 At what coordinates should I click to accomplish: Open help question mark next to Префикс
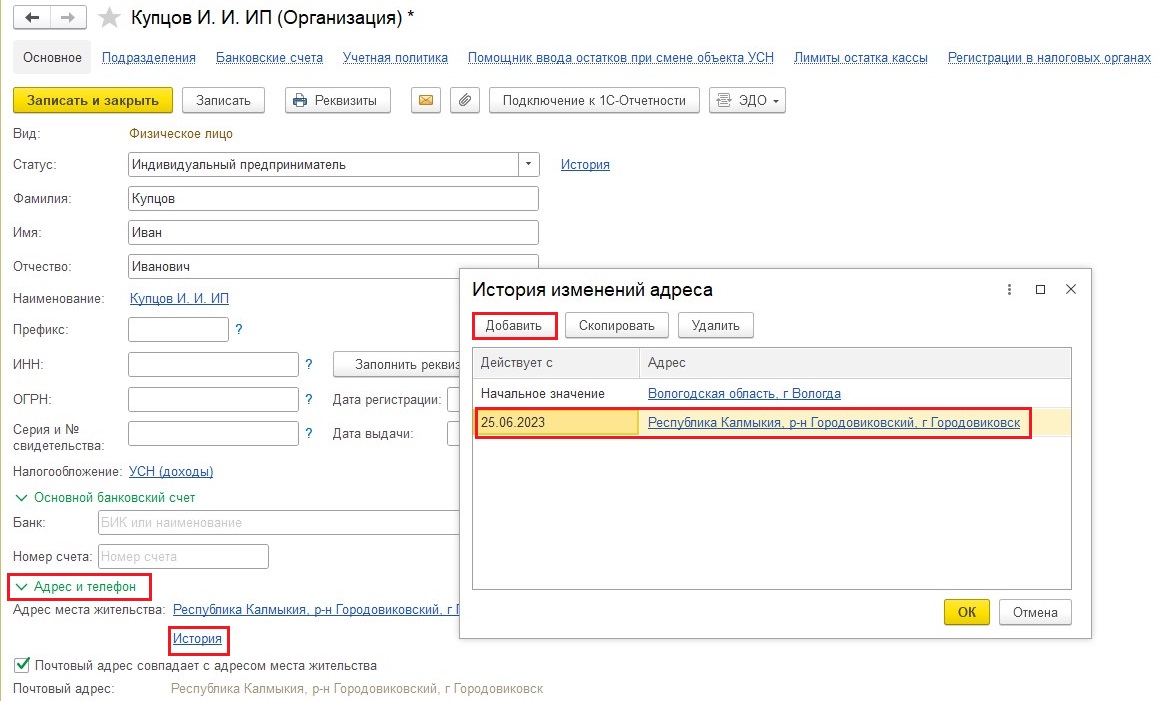coord(239,330)
